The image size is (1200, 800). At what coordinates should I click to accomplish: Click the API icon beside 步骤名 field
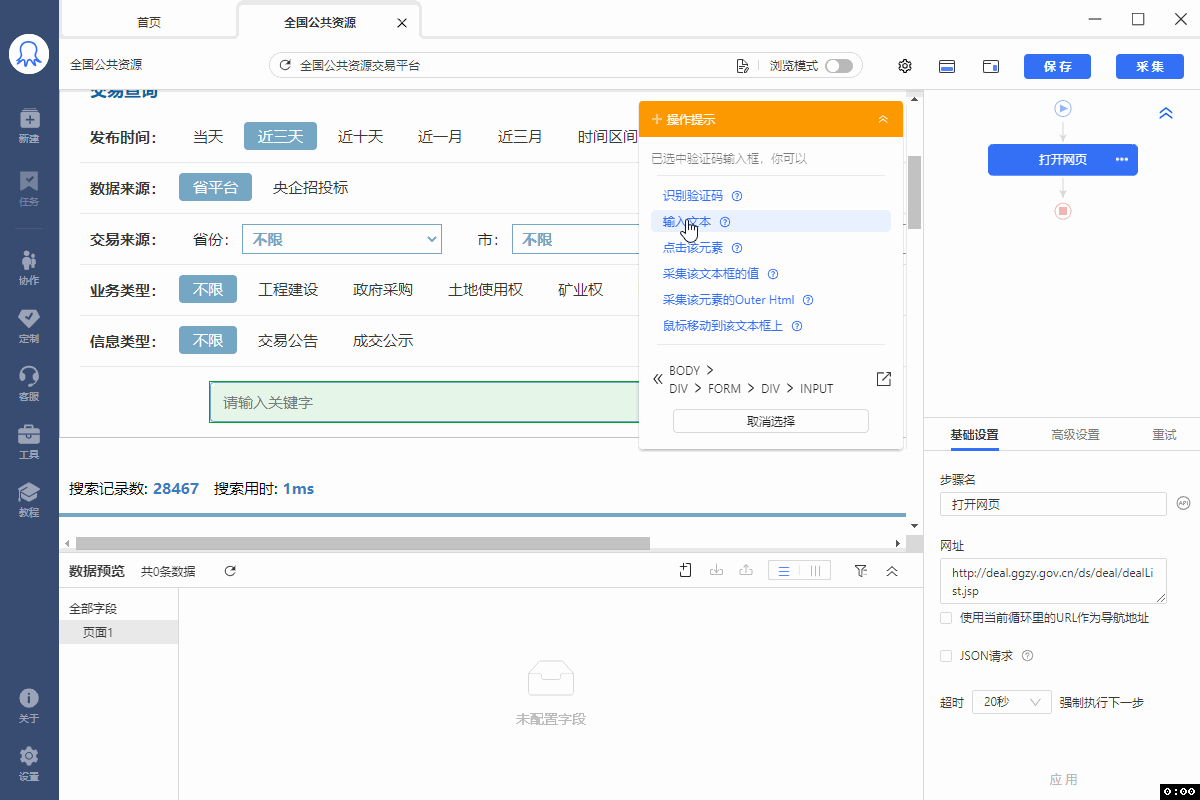coord(1183,503)
